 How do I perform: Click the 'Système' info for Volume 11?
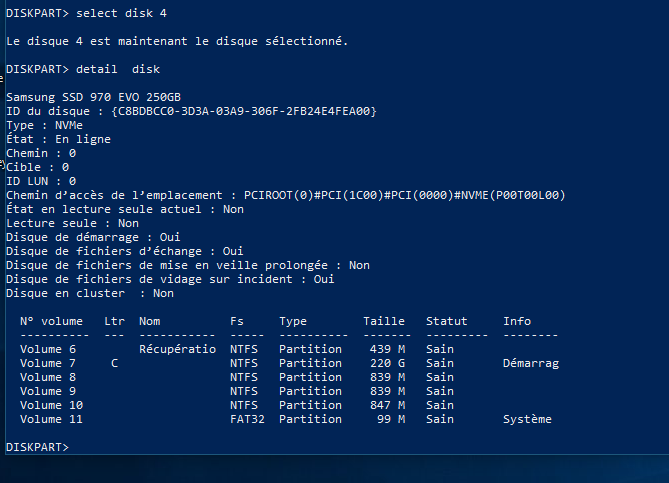point(527,419)
